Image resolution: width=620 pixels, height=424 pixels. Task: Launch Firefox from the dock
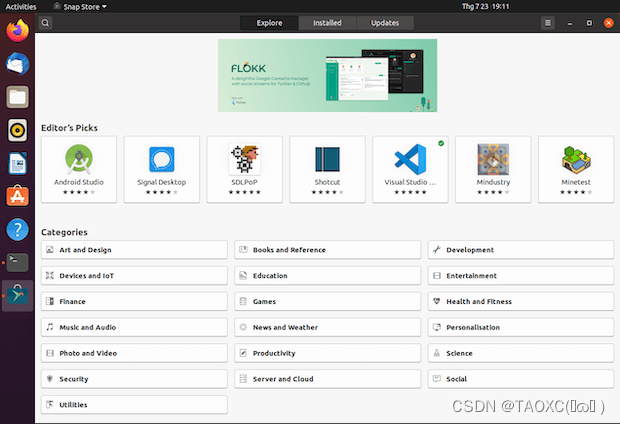(x=17, y=30)
